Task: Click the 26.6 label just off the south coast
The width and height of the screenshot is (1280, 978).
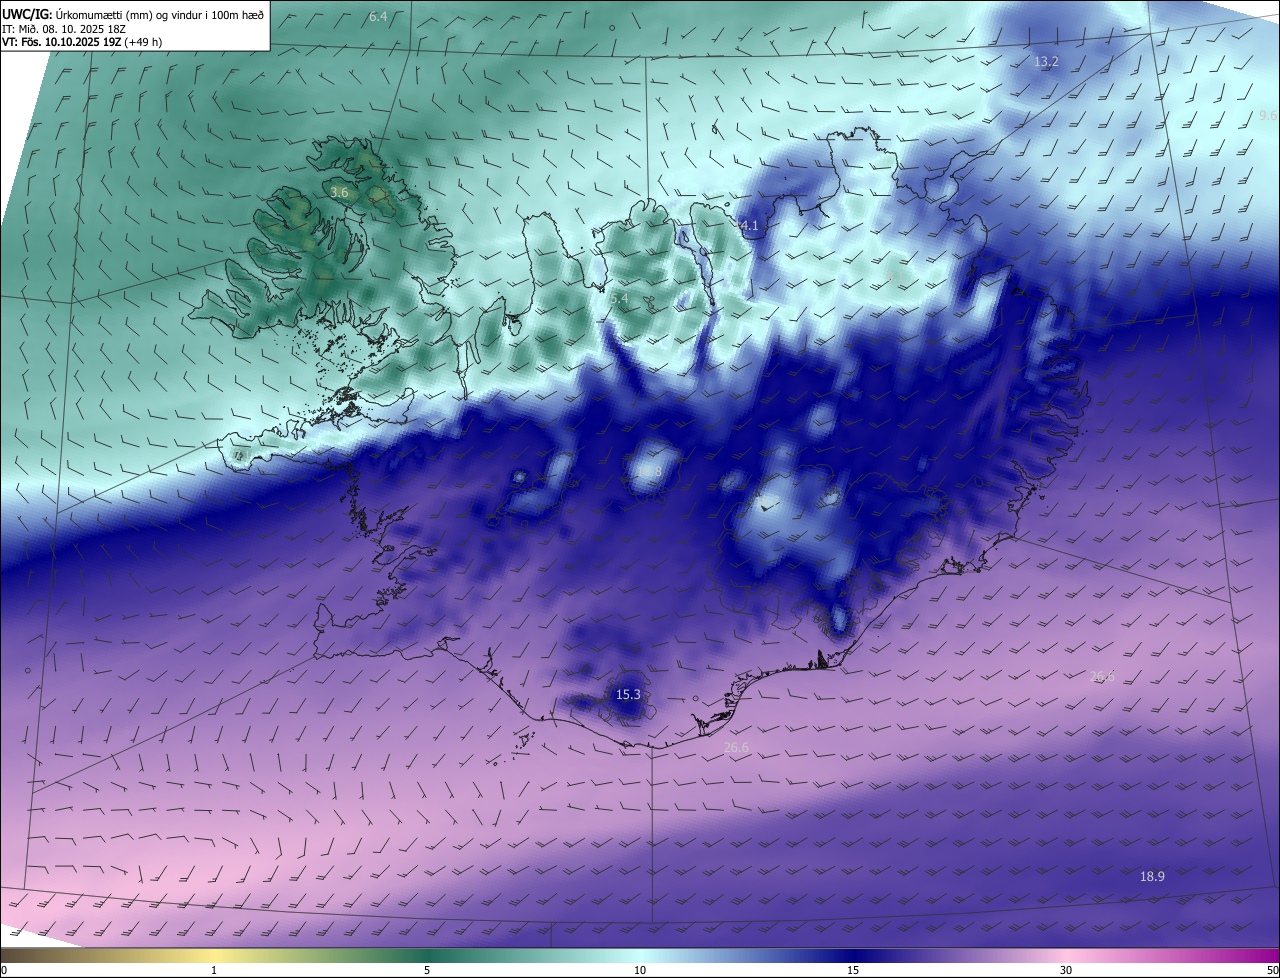Action: 736,748
